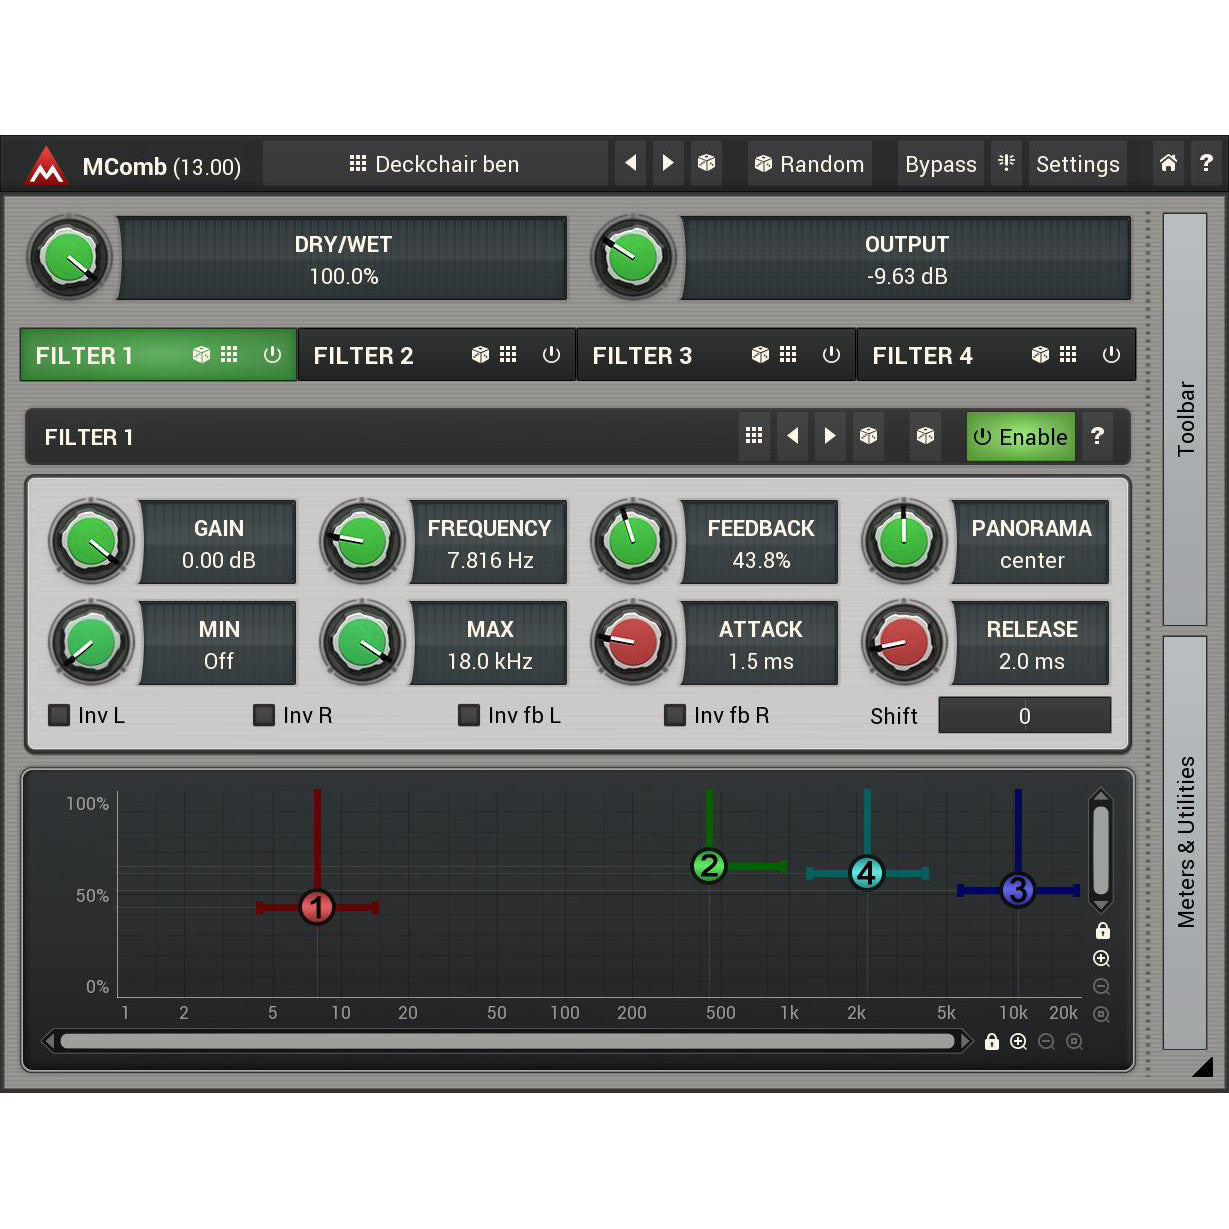Open the home screen icon in top toolbar
The height and width of the screenshot is (1229, 1229).
[1167, 163]
